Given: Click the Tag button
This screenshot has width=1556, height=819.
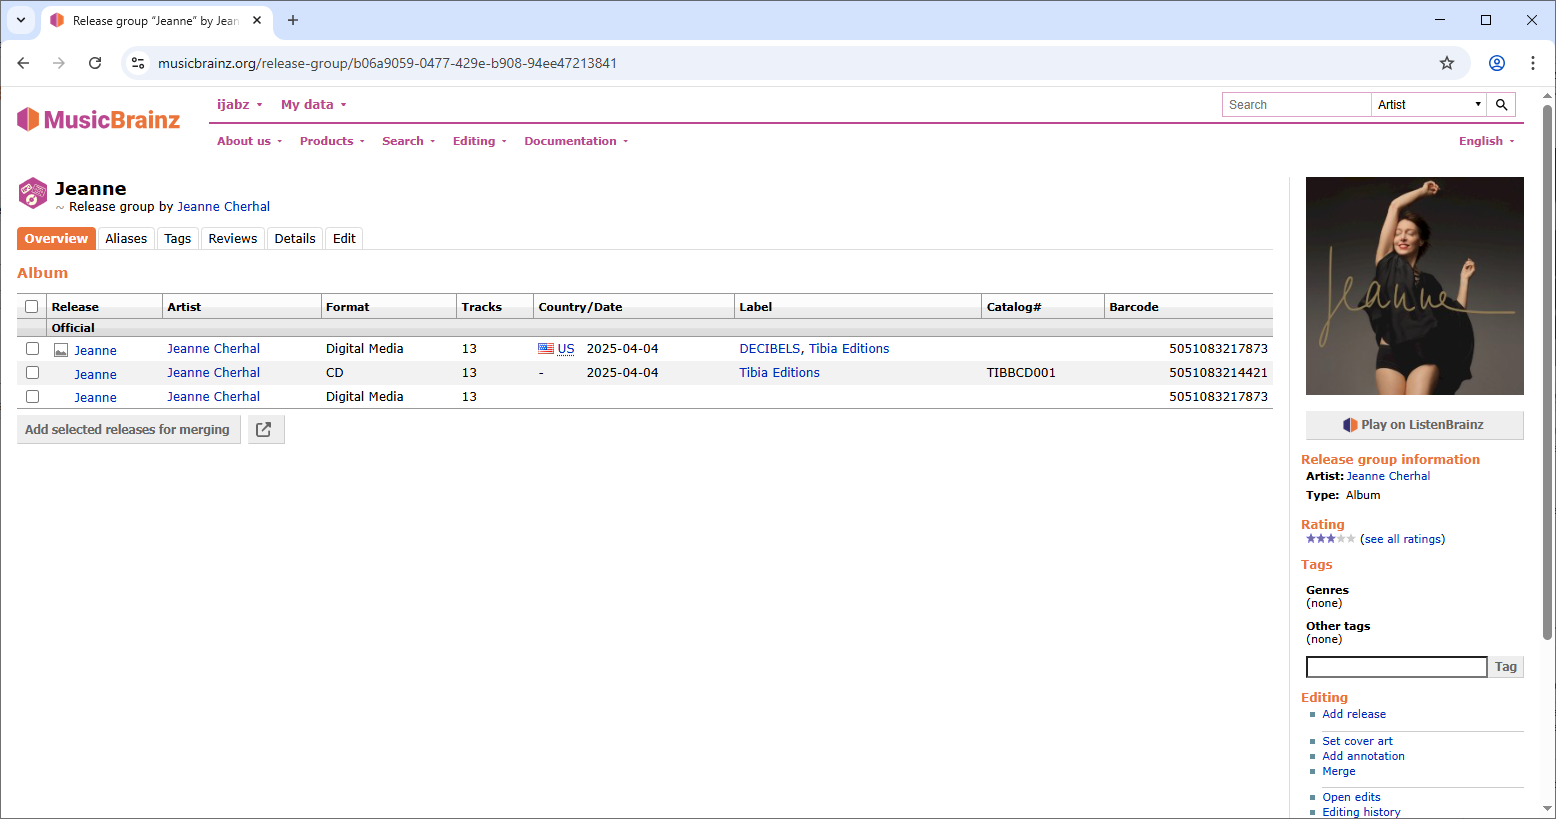Looking at the screenshot, I should pos(1506,667).
